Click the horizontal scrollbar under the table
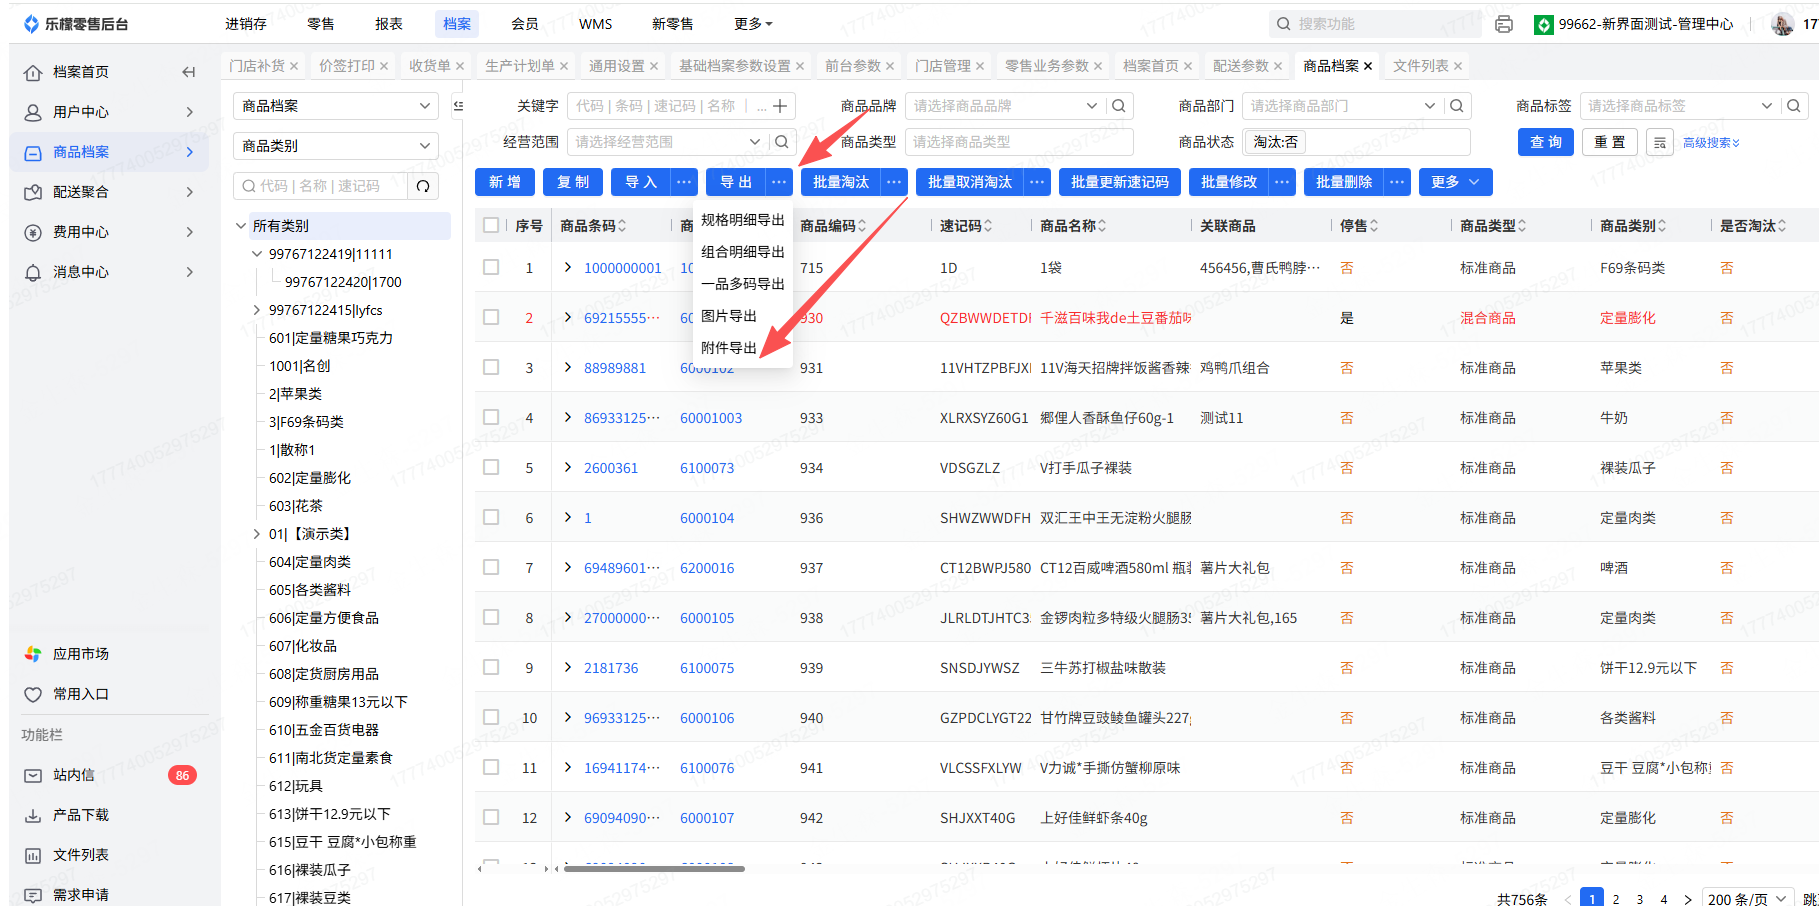The width and height of the screenshot is (1819, 906). click(x=654, y=869)
